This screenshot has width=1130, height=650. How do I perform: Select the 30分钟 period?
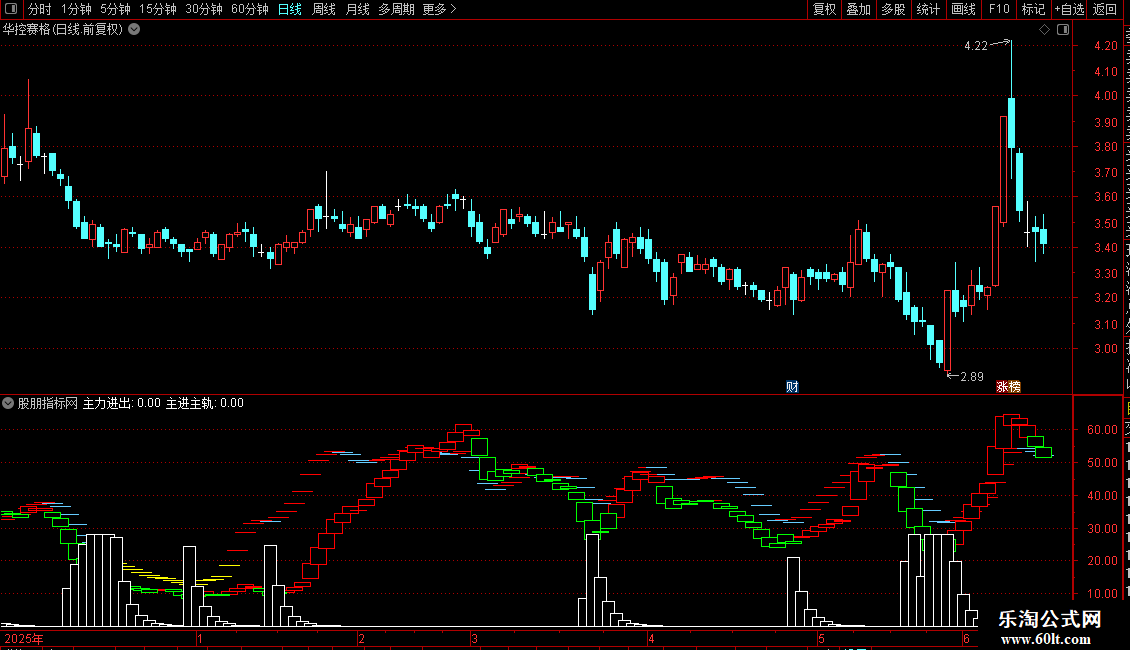coord(204,9)
